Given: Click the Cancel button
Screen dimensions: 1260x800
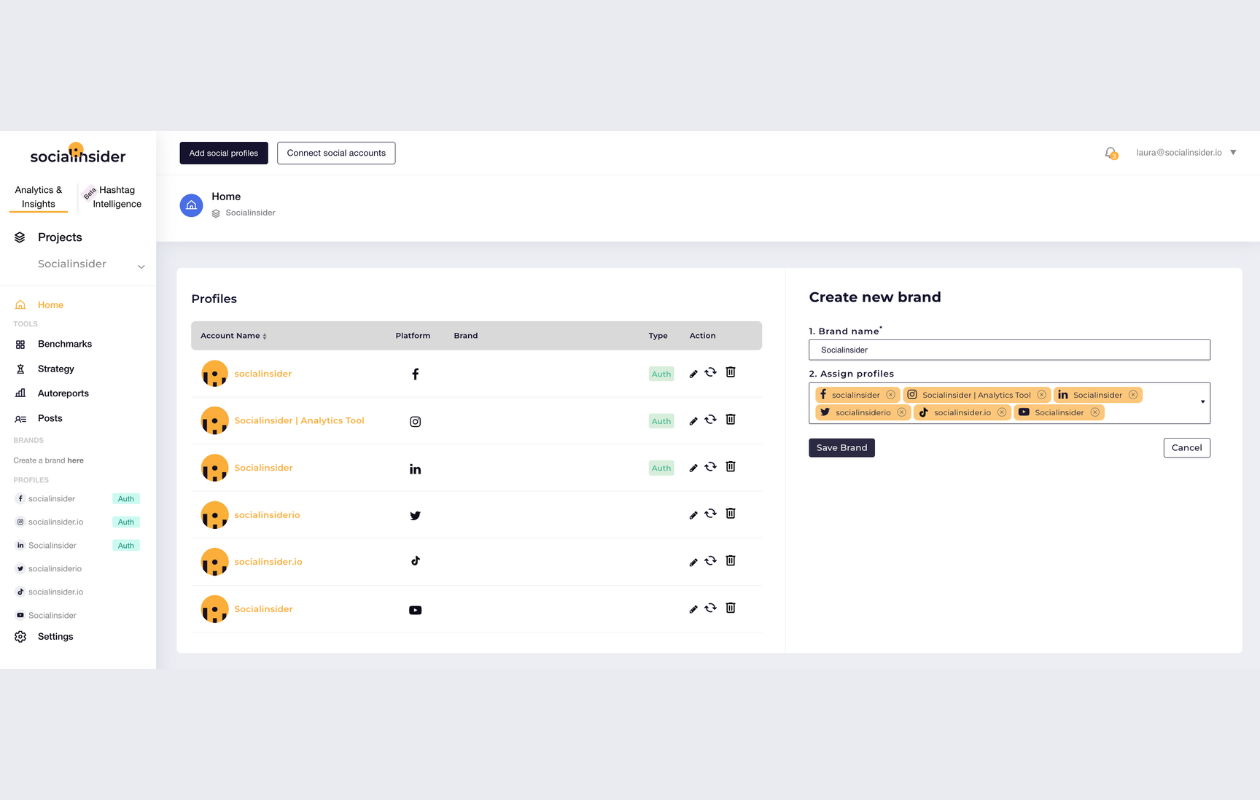Looking at the screenshot, I should tap(1187, 448).
